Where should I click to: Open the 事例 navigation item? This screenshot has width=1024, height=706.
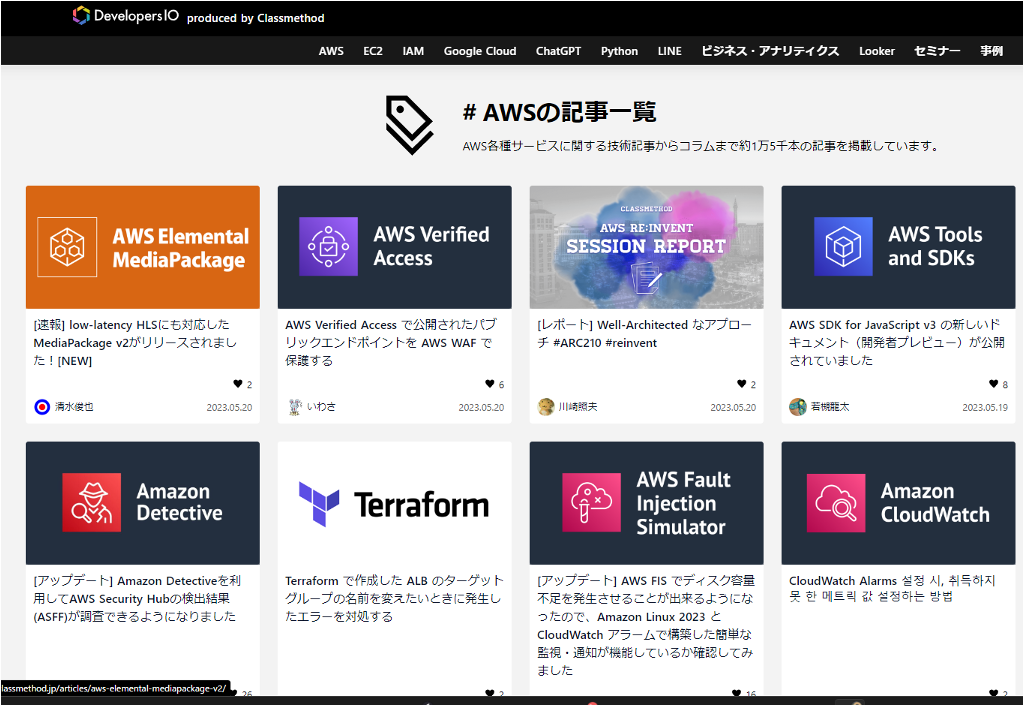coord(991,51)
